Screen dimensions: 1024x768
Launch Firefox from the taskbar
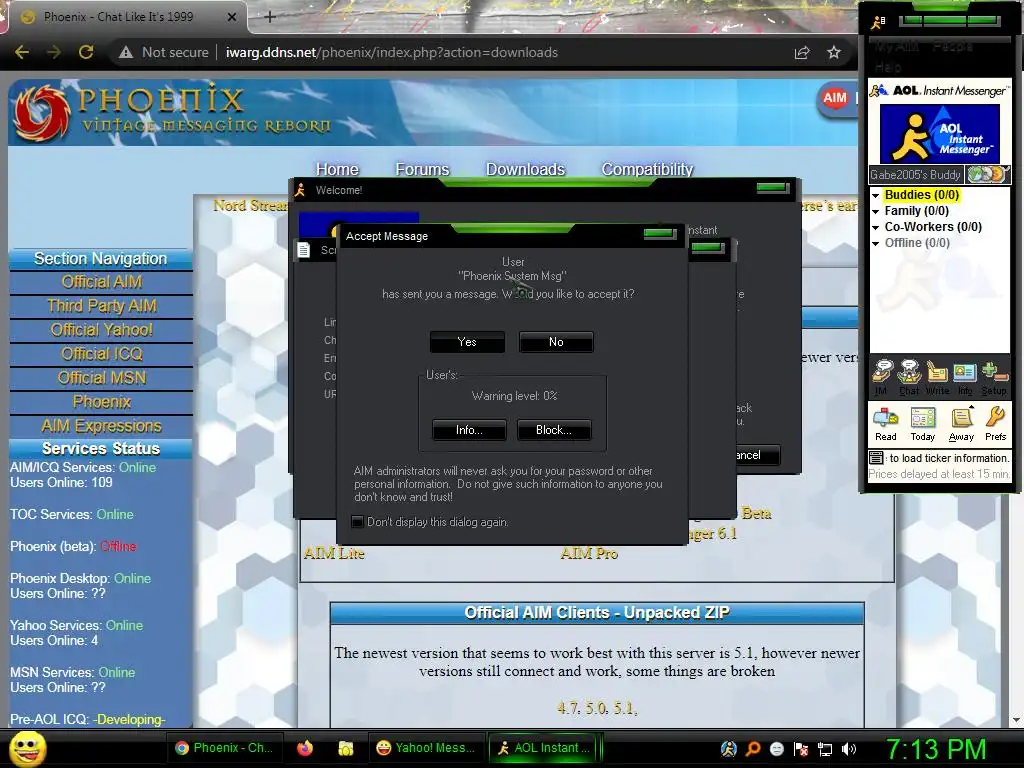pos(305,748)
